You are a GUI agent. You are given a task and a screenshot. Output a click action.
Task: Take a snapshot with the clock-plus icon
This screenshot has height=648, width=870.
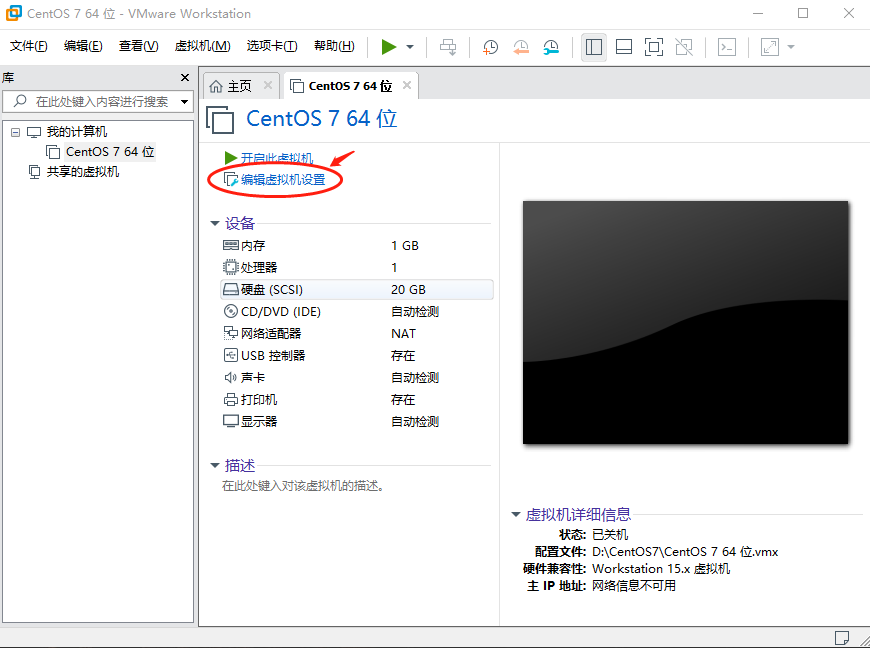(490, 47)
